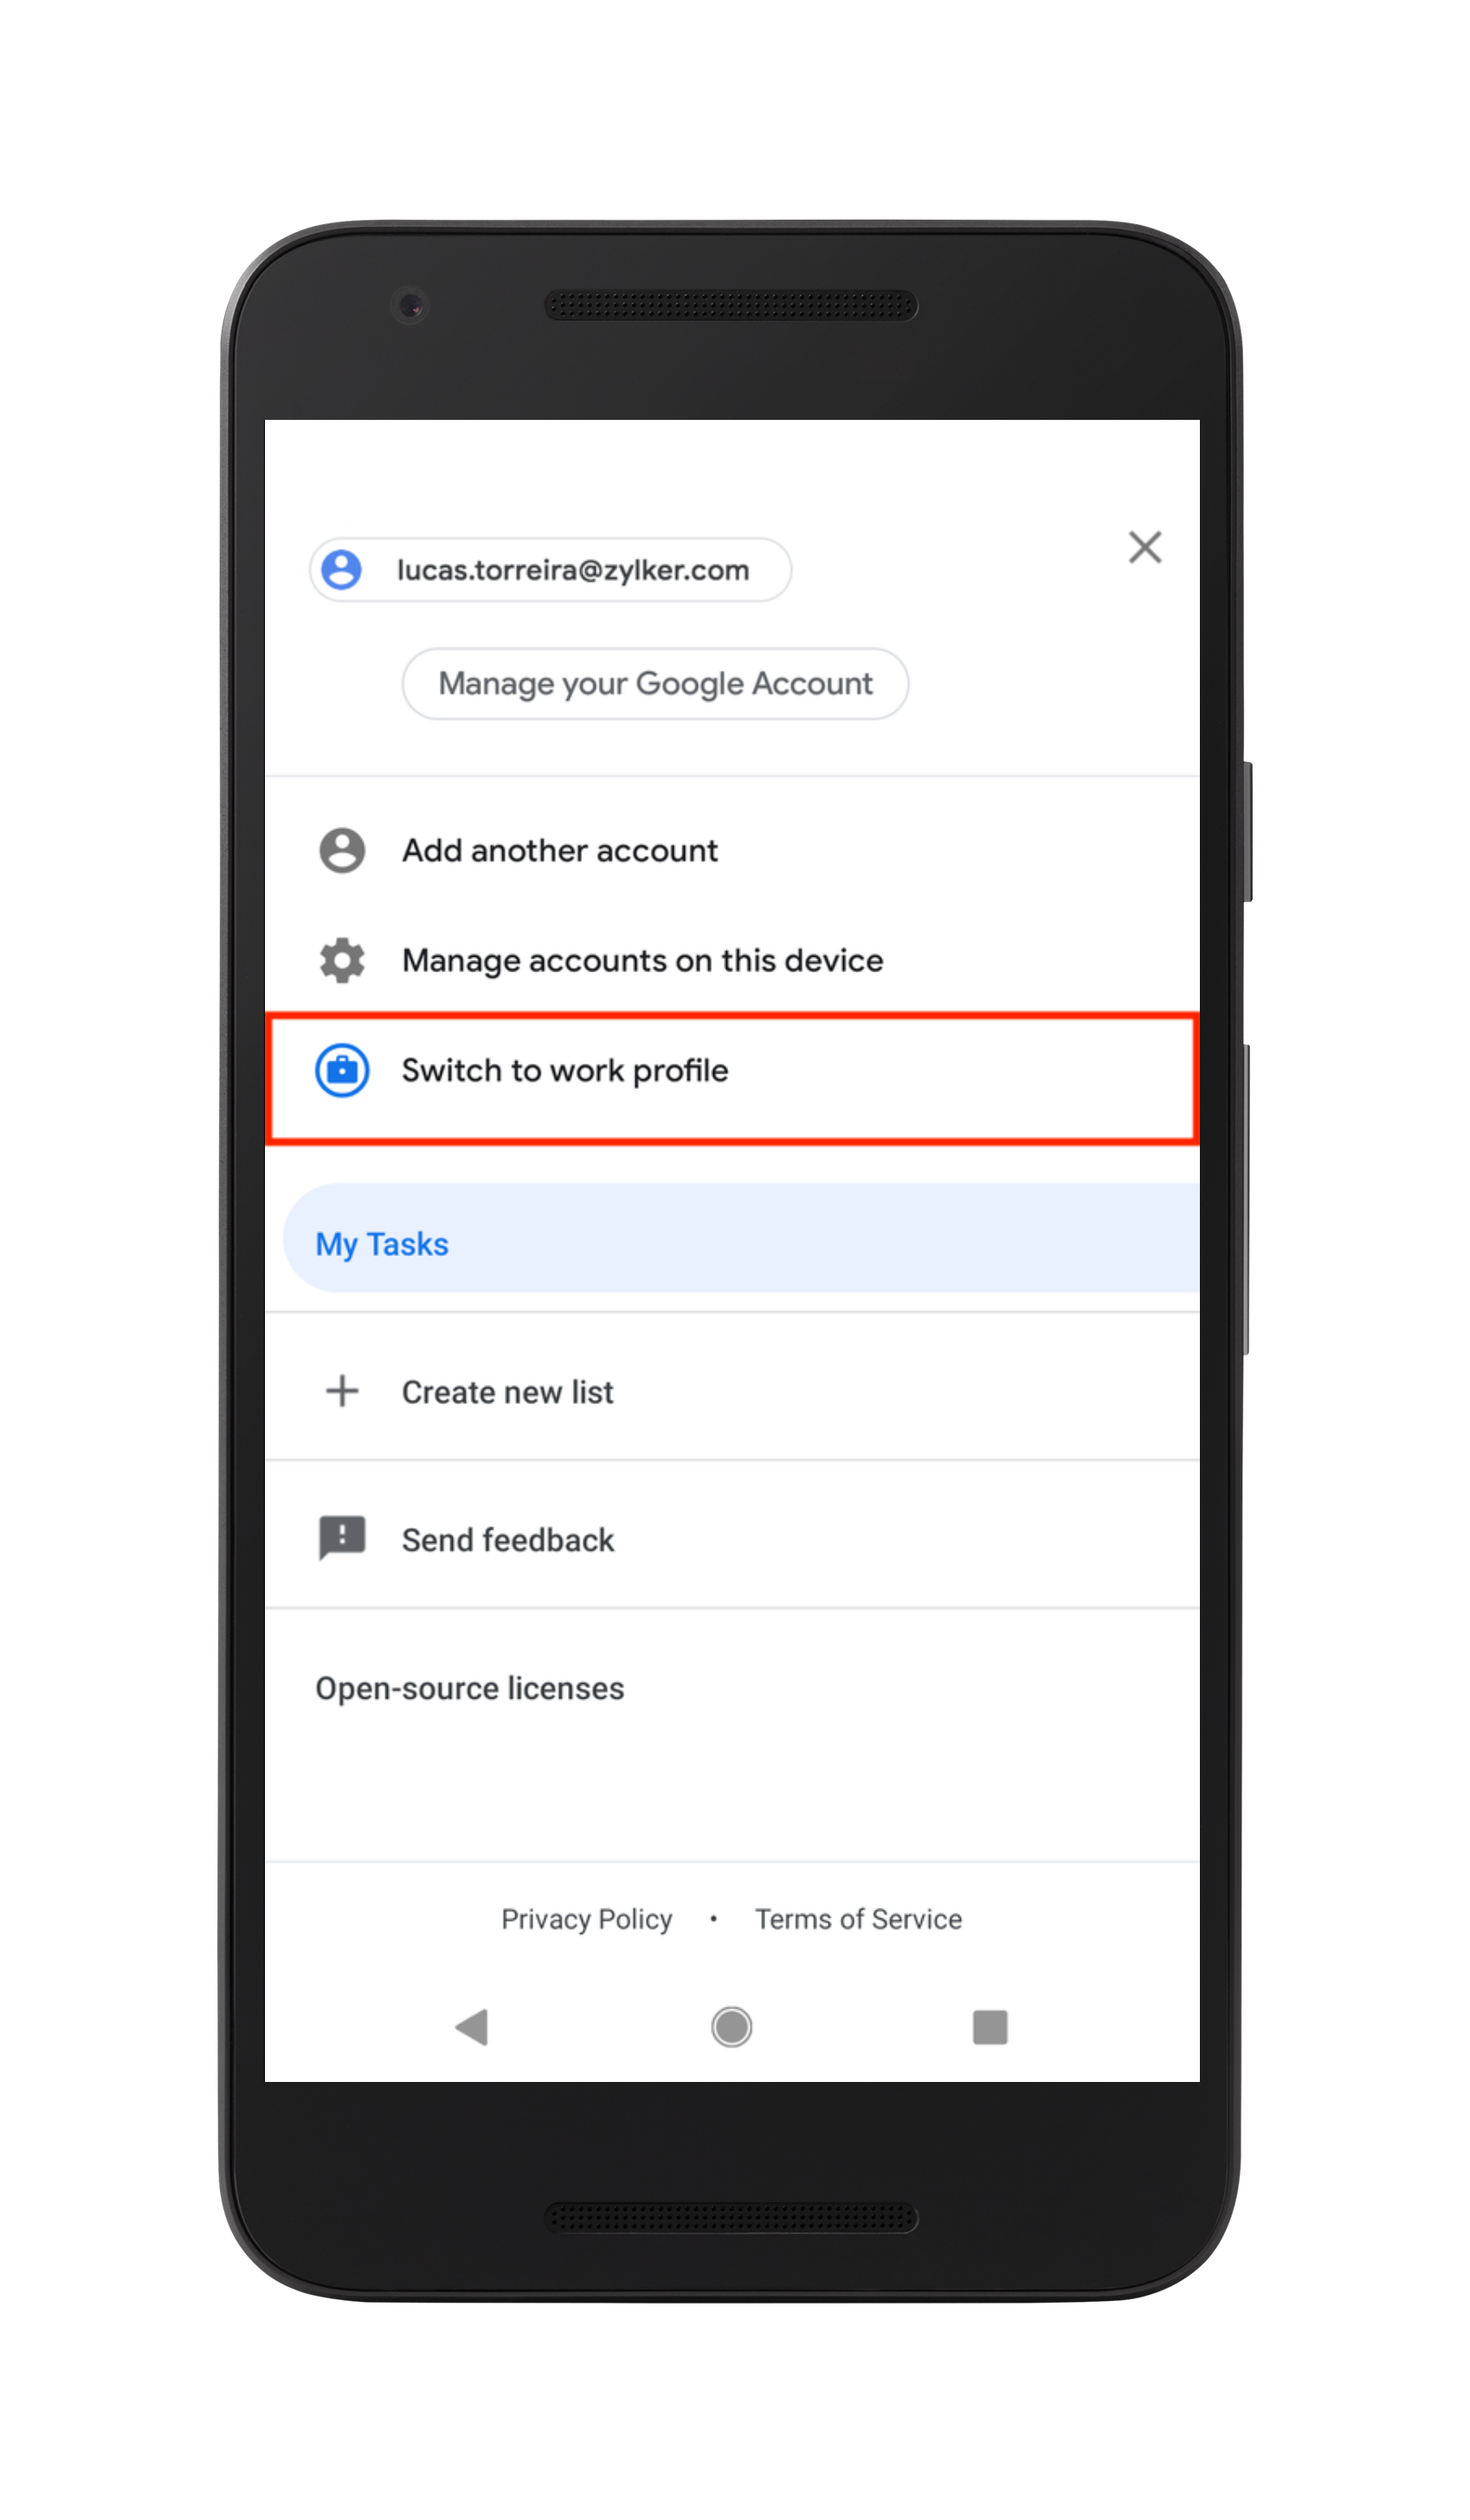The height and width of the screenshot is (2520, 1470).
Task: Tap the blue account avatar icon
Action: (x=342, y=570)
